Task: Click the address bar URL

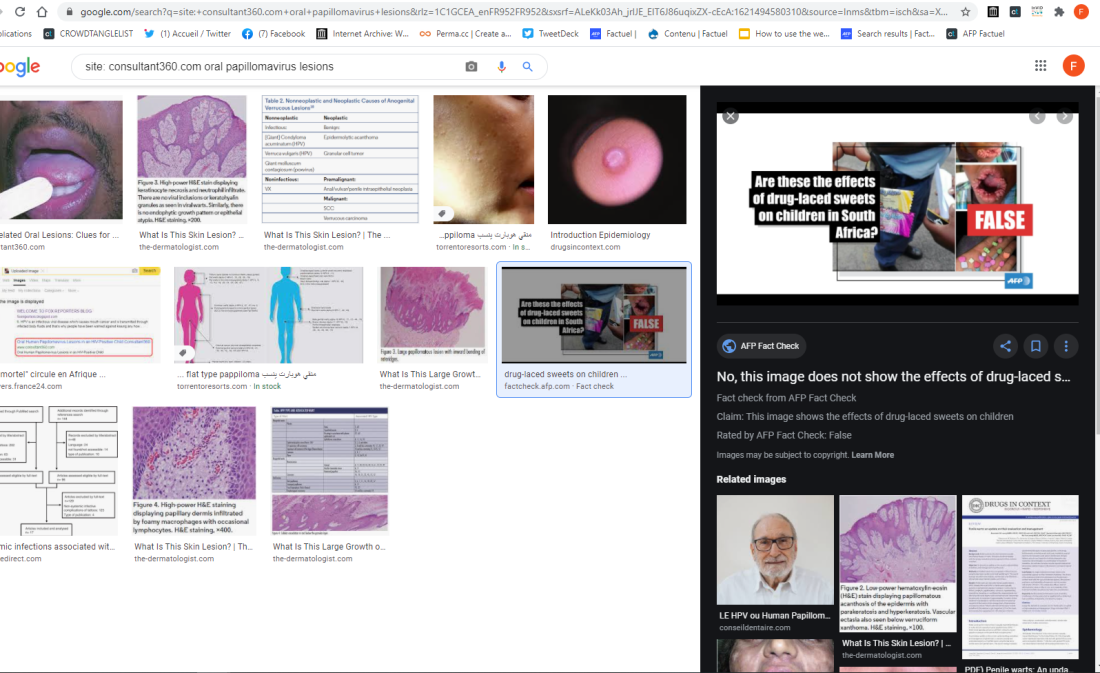Action: [x=512, y=11]
